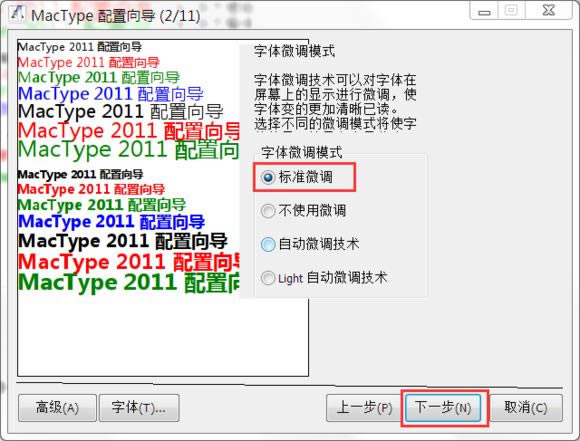This screenshot has width=580, height=441.
Task: Click the largest bold green preview line
Action: 128,282
